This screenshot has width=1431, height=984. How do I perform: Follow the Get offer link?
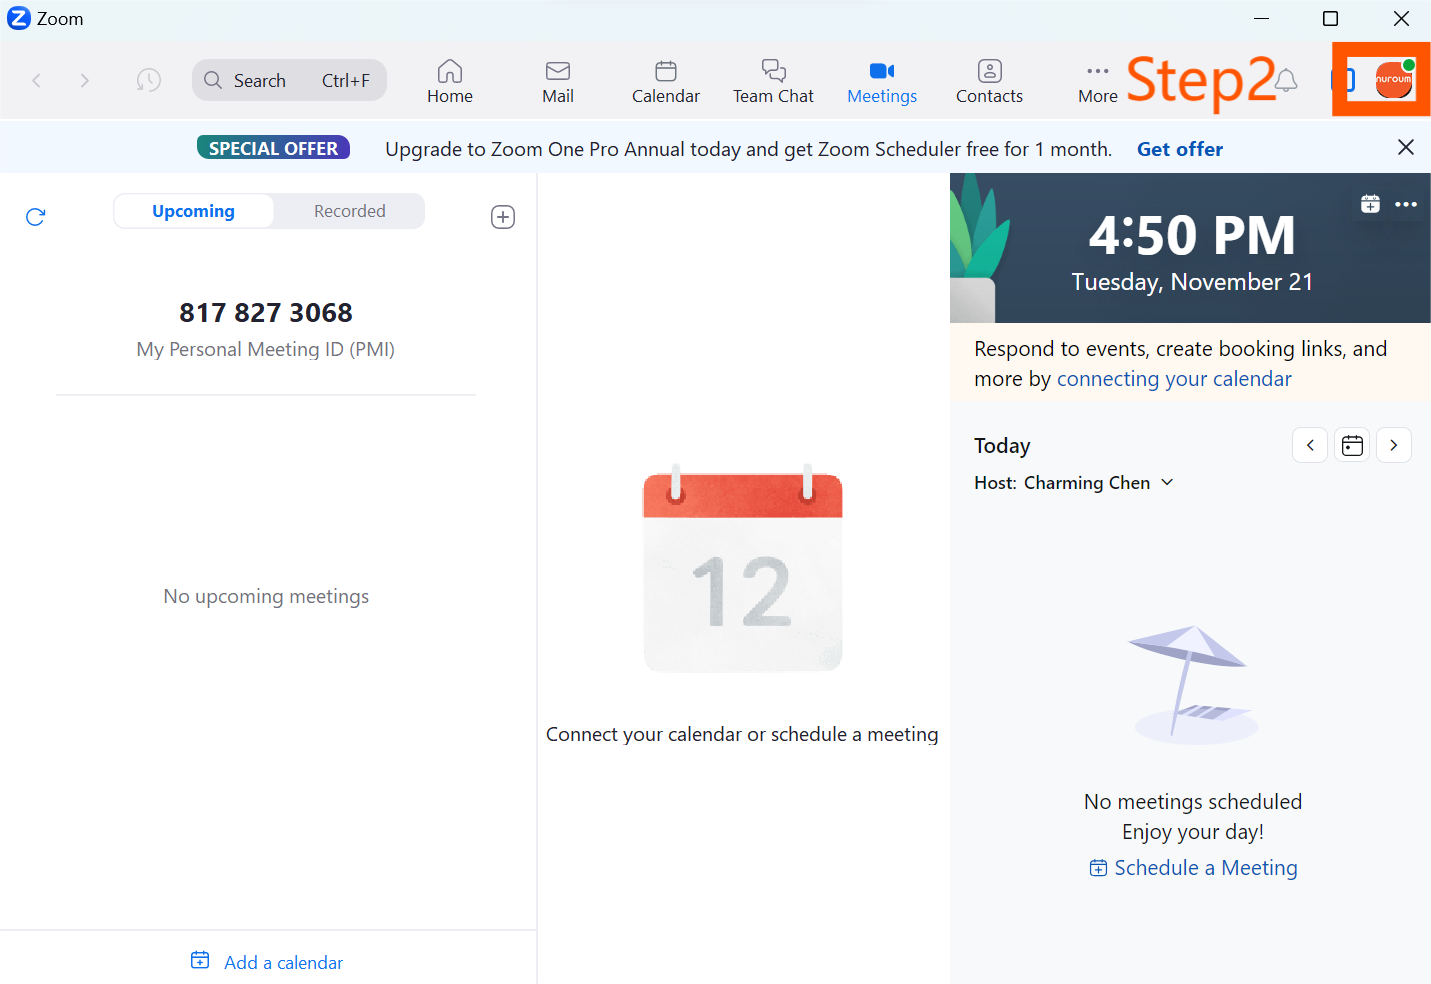pos(1180,149)
